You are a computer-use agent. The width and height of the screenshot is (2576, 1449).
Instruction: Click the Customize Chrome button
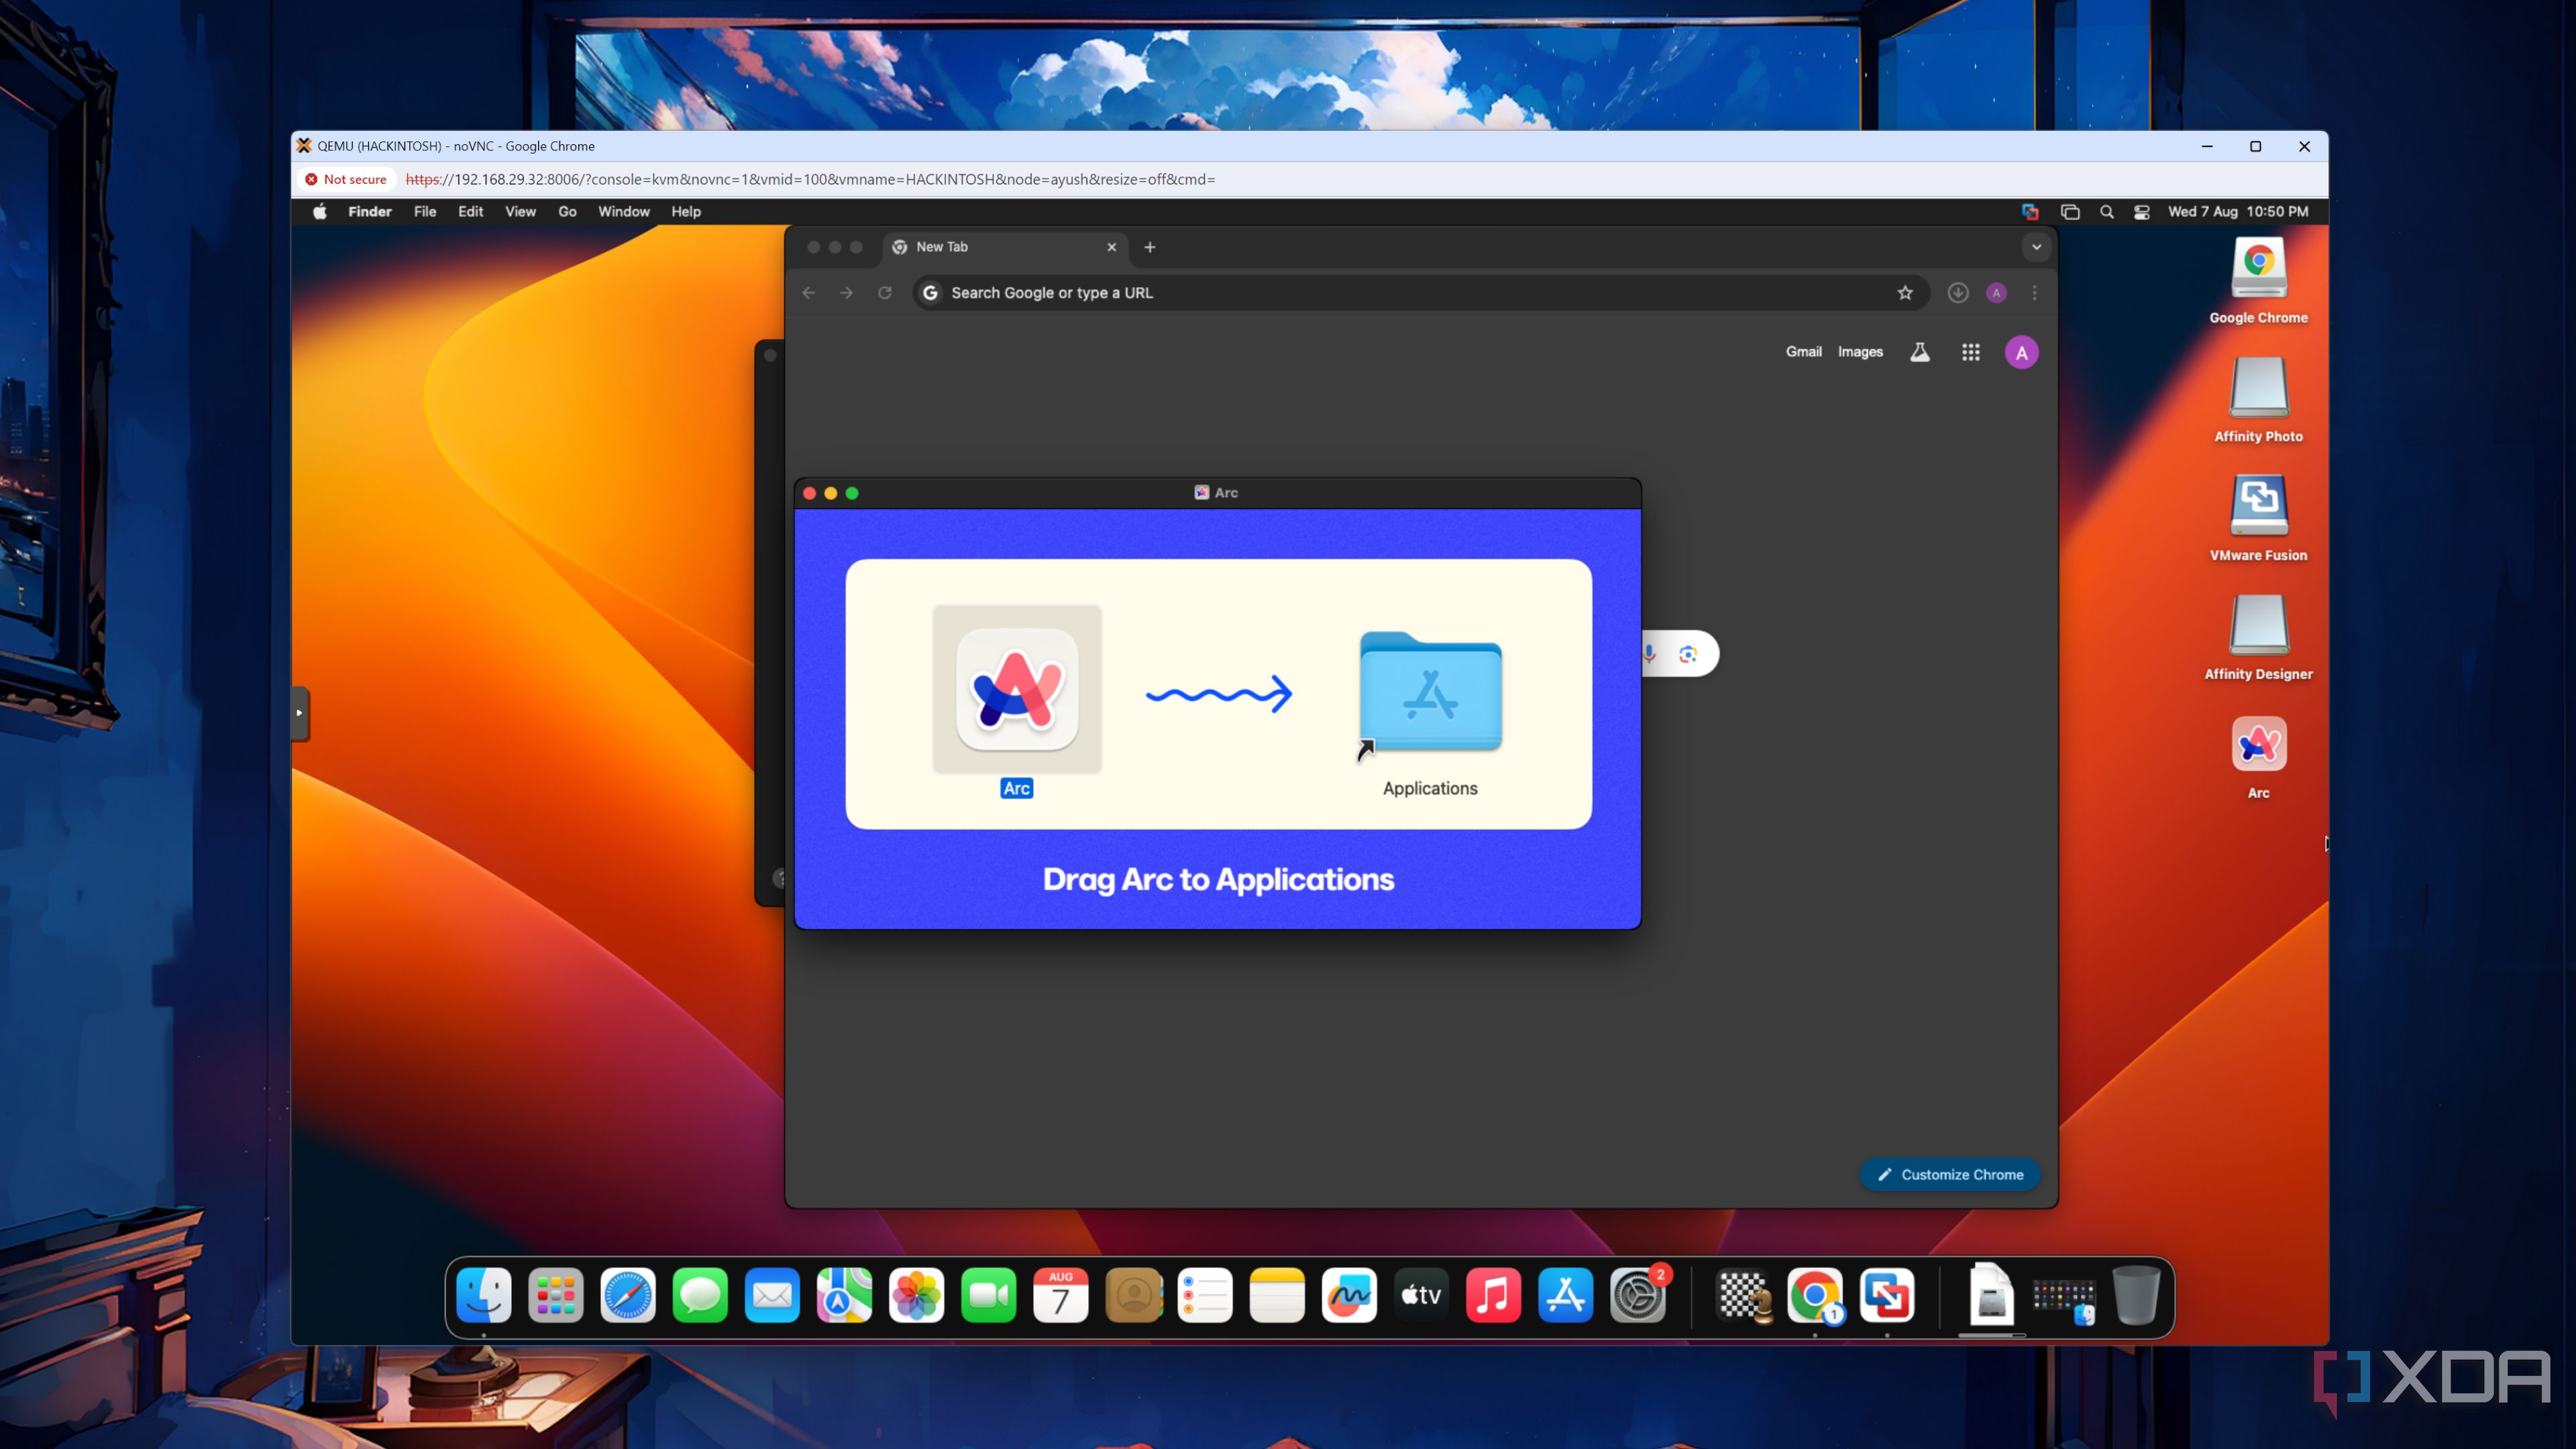[1950, 1174]
